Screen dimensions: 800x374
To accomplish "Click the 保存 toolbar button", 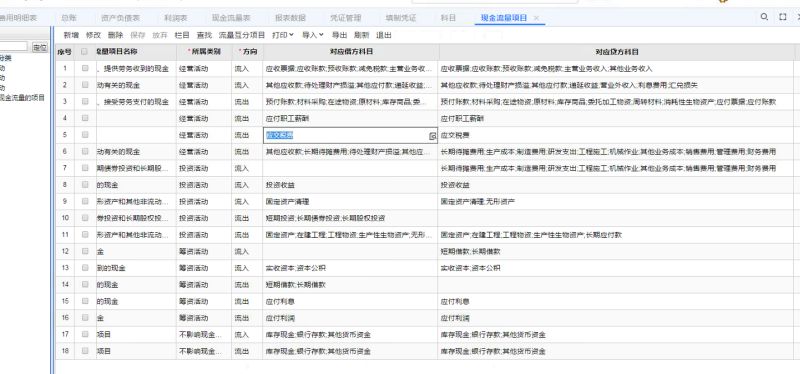I will pos(138,35).
